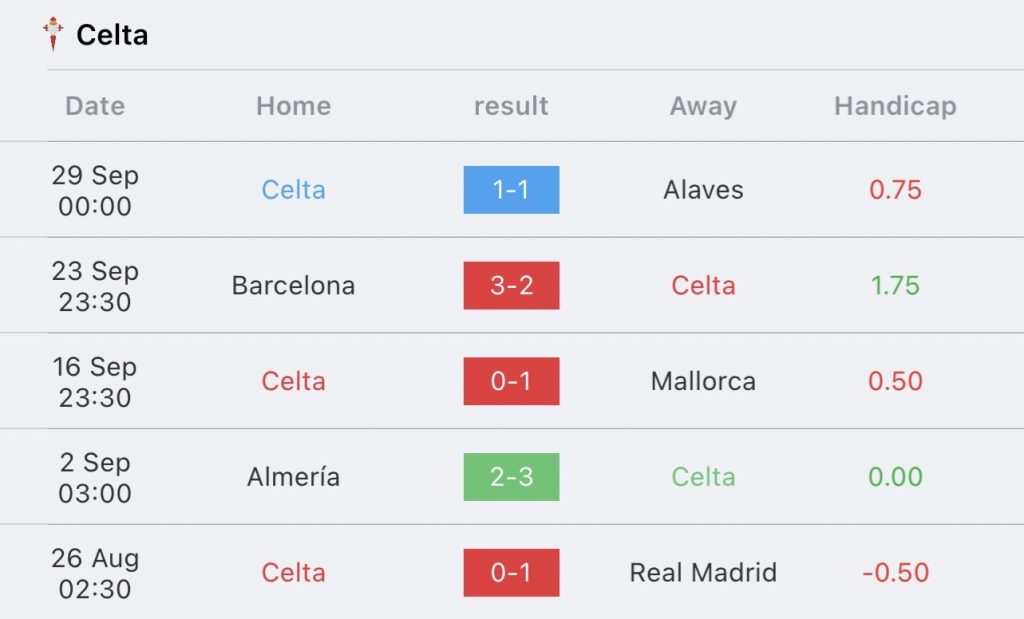Screen dimensions: 1024x619
Task: Open the Celta team title
Action: click(112, 35)
